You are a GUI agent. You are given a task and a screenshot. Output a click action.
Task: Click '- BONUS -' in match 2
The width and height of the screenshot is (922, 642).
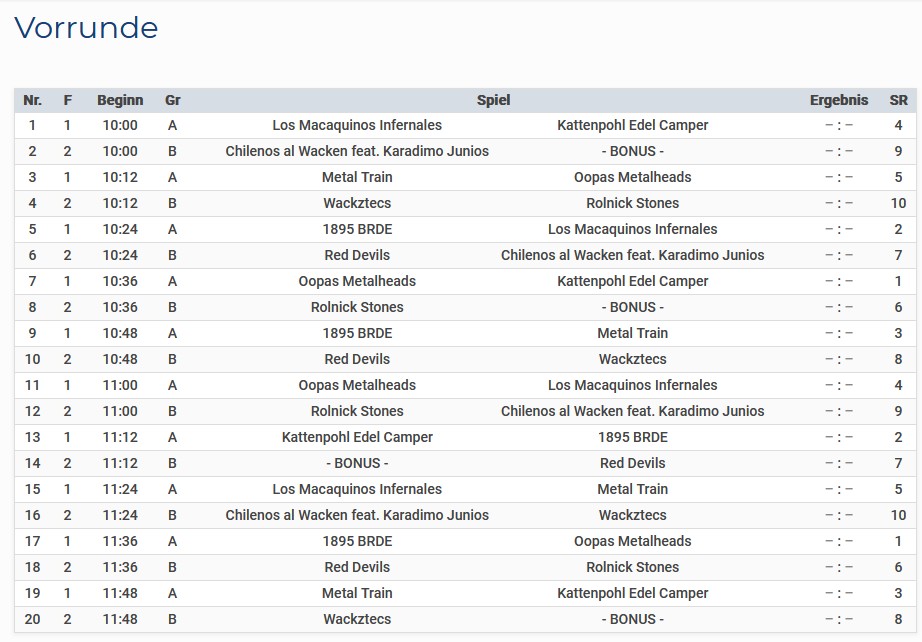click(633, 151)
